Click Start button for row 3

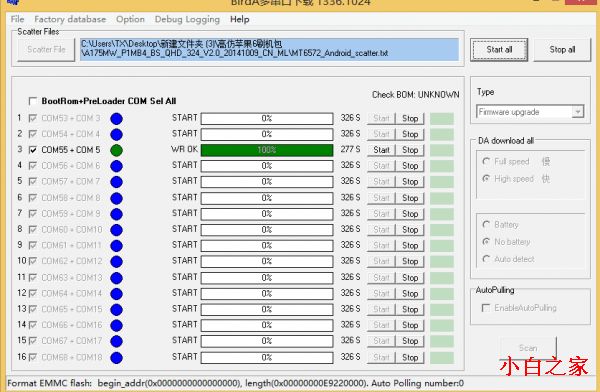381,150
